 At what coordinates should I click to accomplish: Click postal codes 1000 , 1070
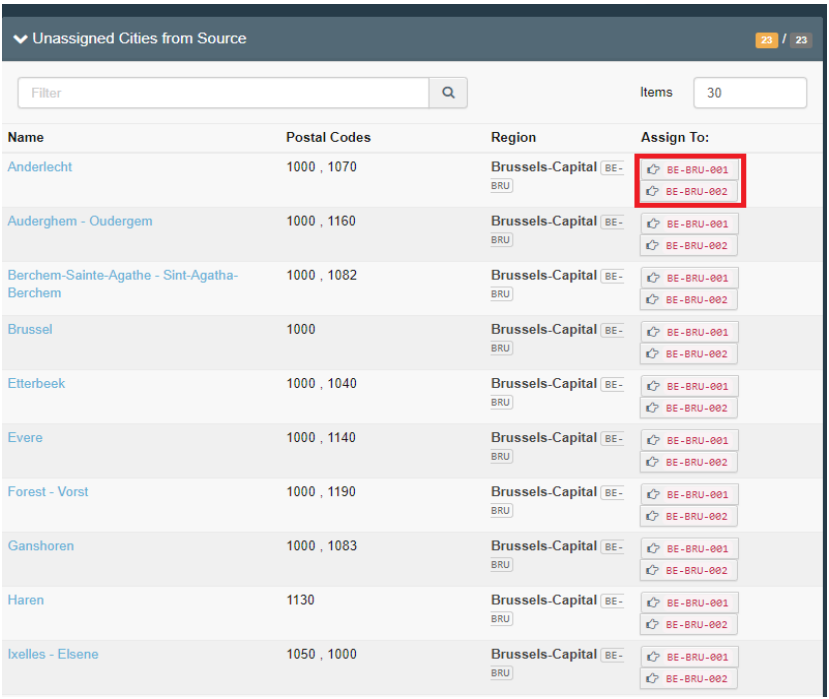click(321, 167)
